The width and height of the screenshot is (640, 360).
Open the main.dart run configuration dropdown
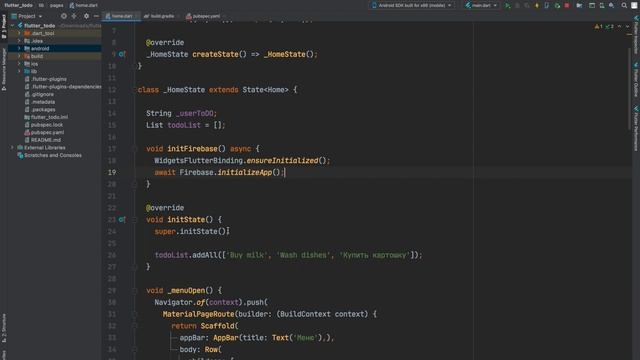482,6
